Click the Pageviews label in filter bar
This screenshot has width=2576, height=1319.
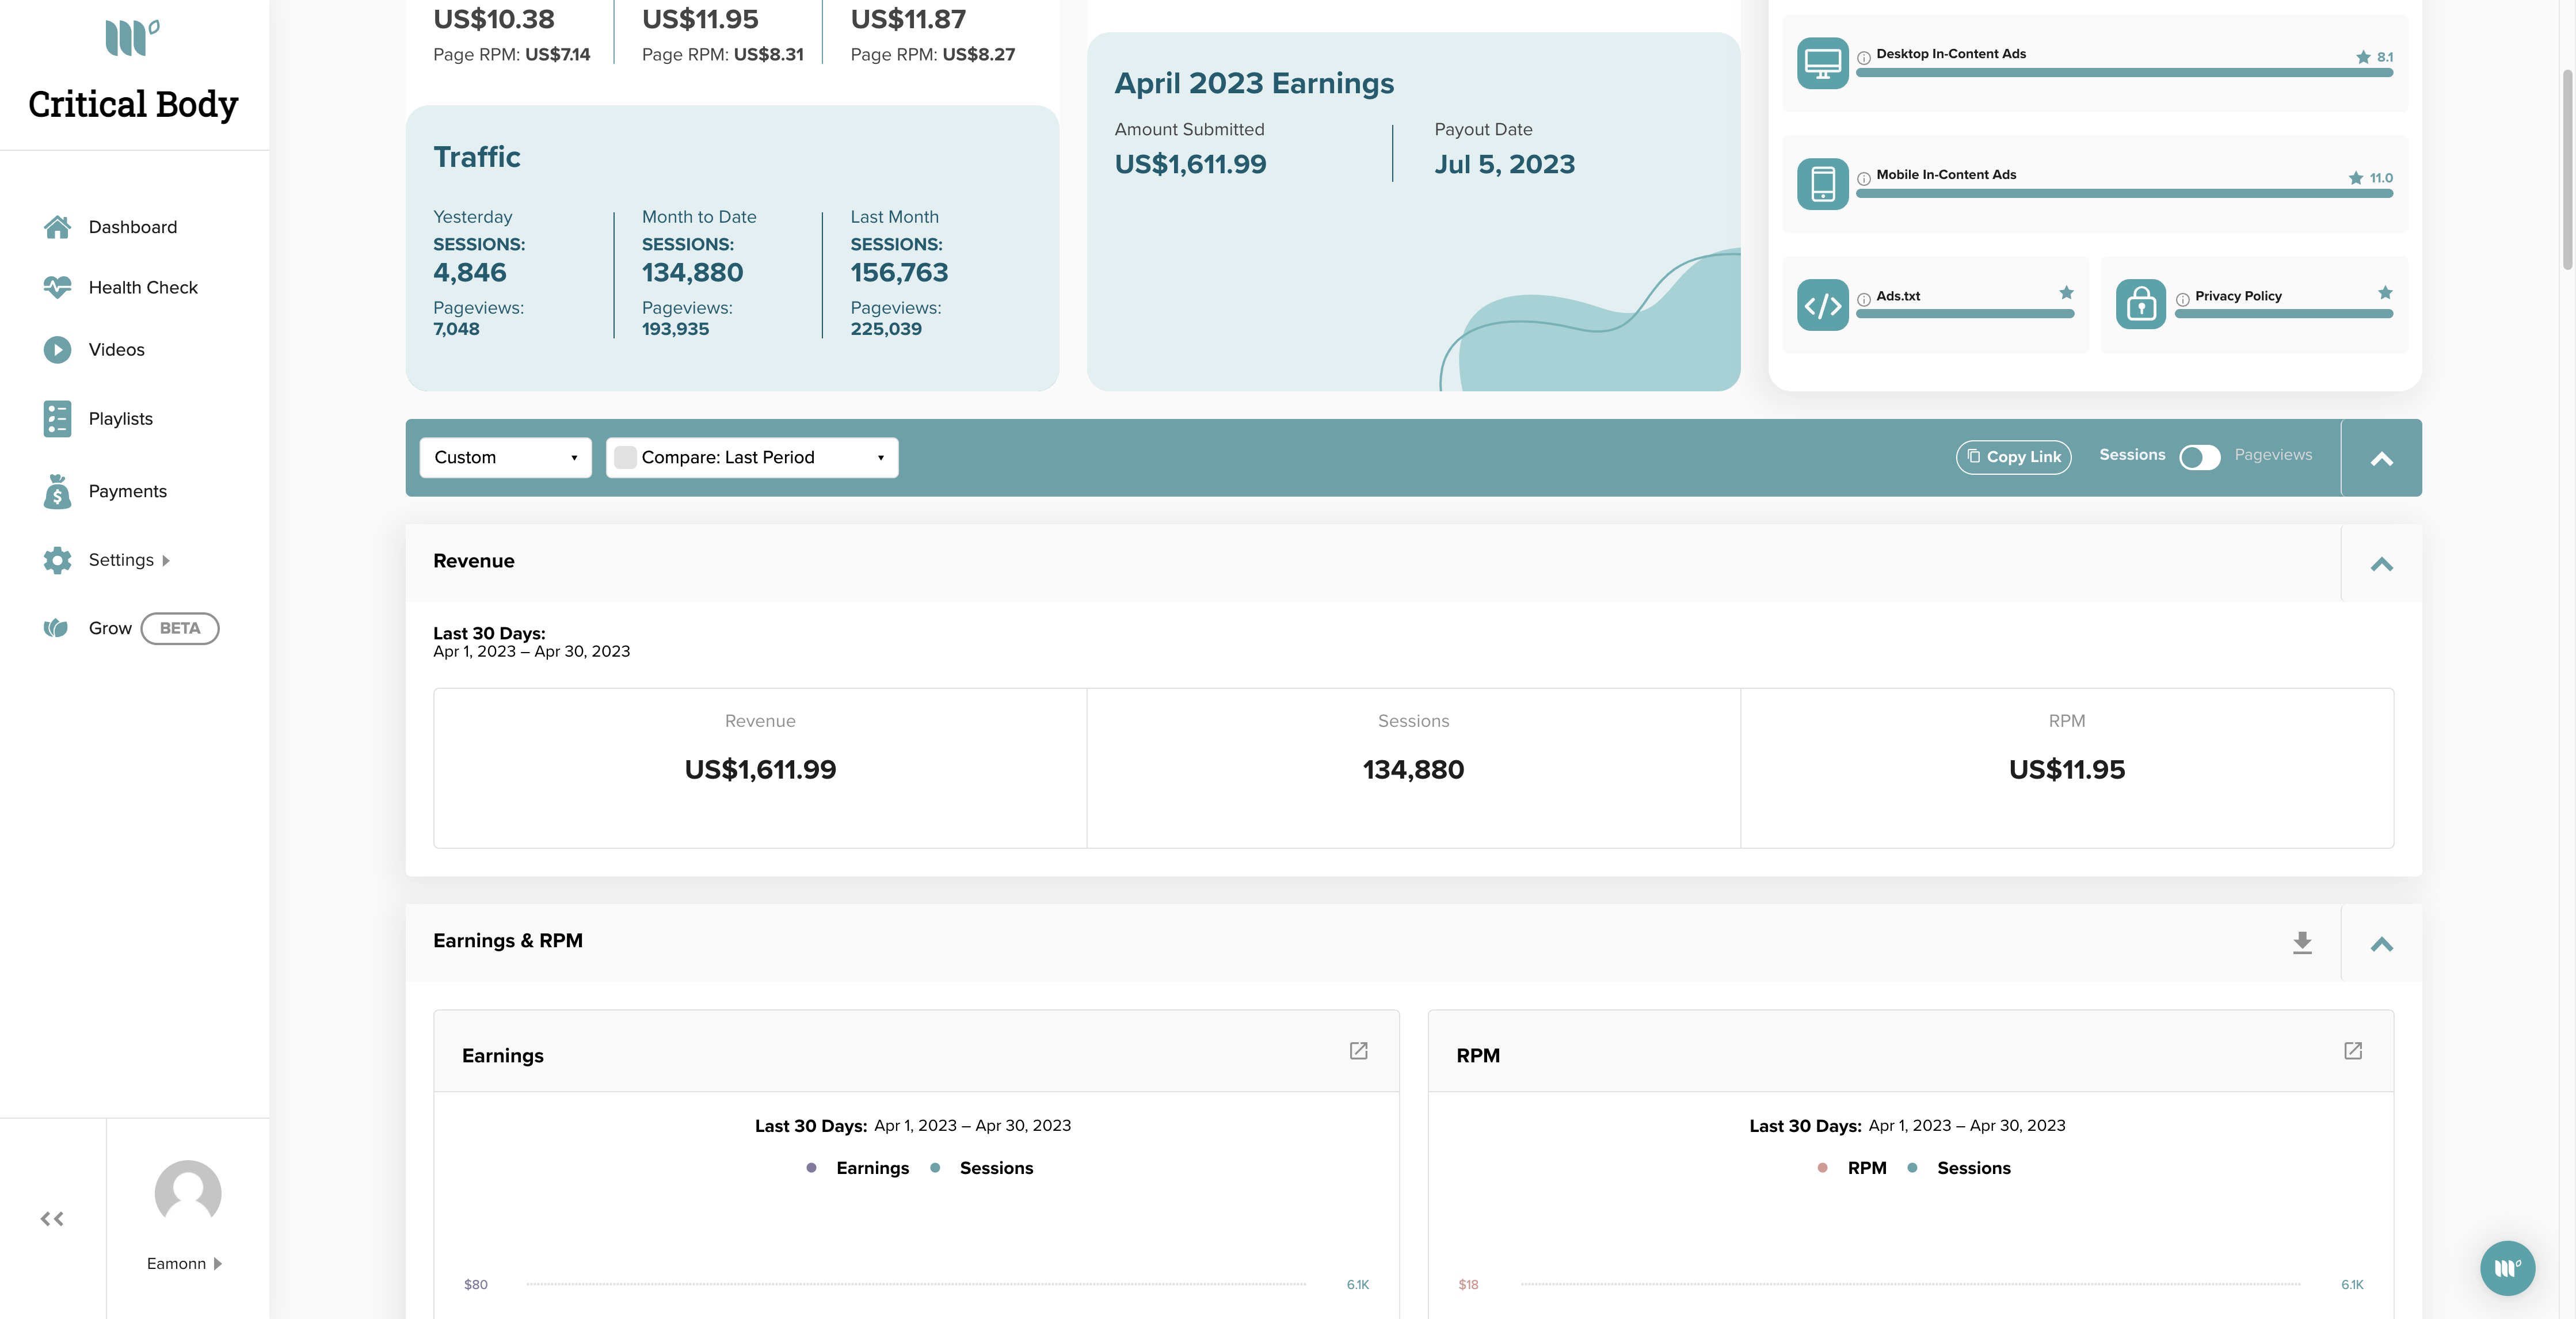[x=2273, y=454]
